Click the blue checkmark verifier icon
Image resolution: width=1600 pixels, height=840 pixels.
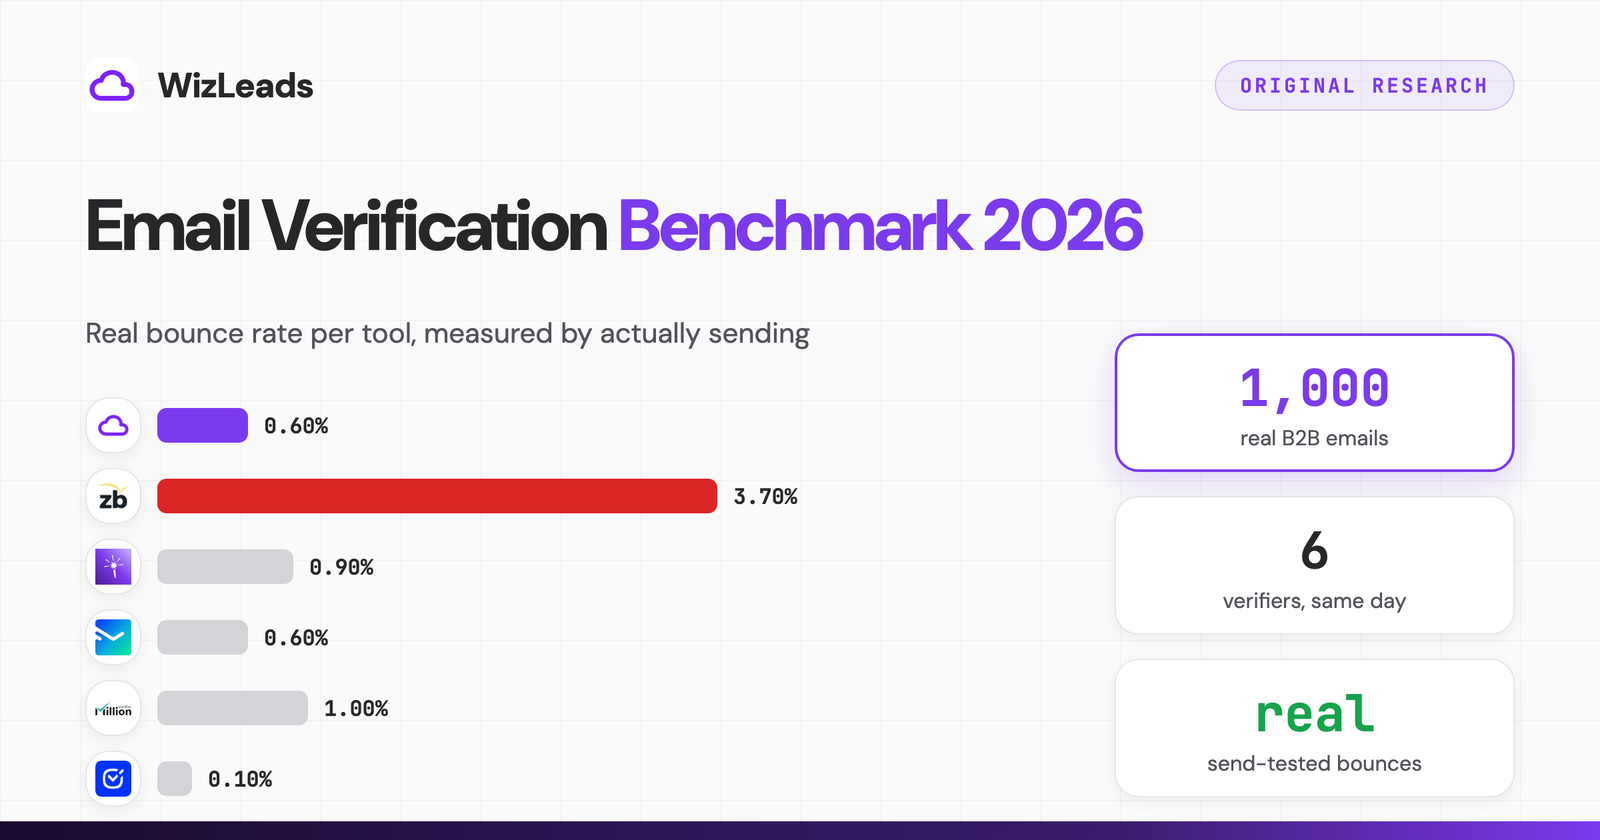coord(113,778)
